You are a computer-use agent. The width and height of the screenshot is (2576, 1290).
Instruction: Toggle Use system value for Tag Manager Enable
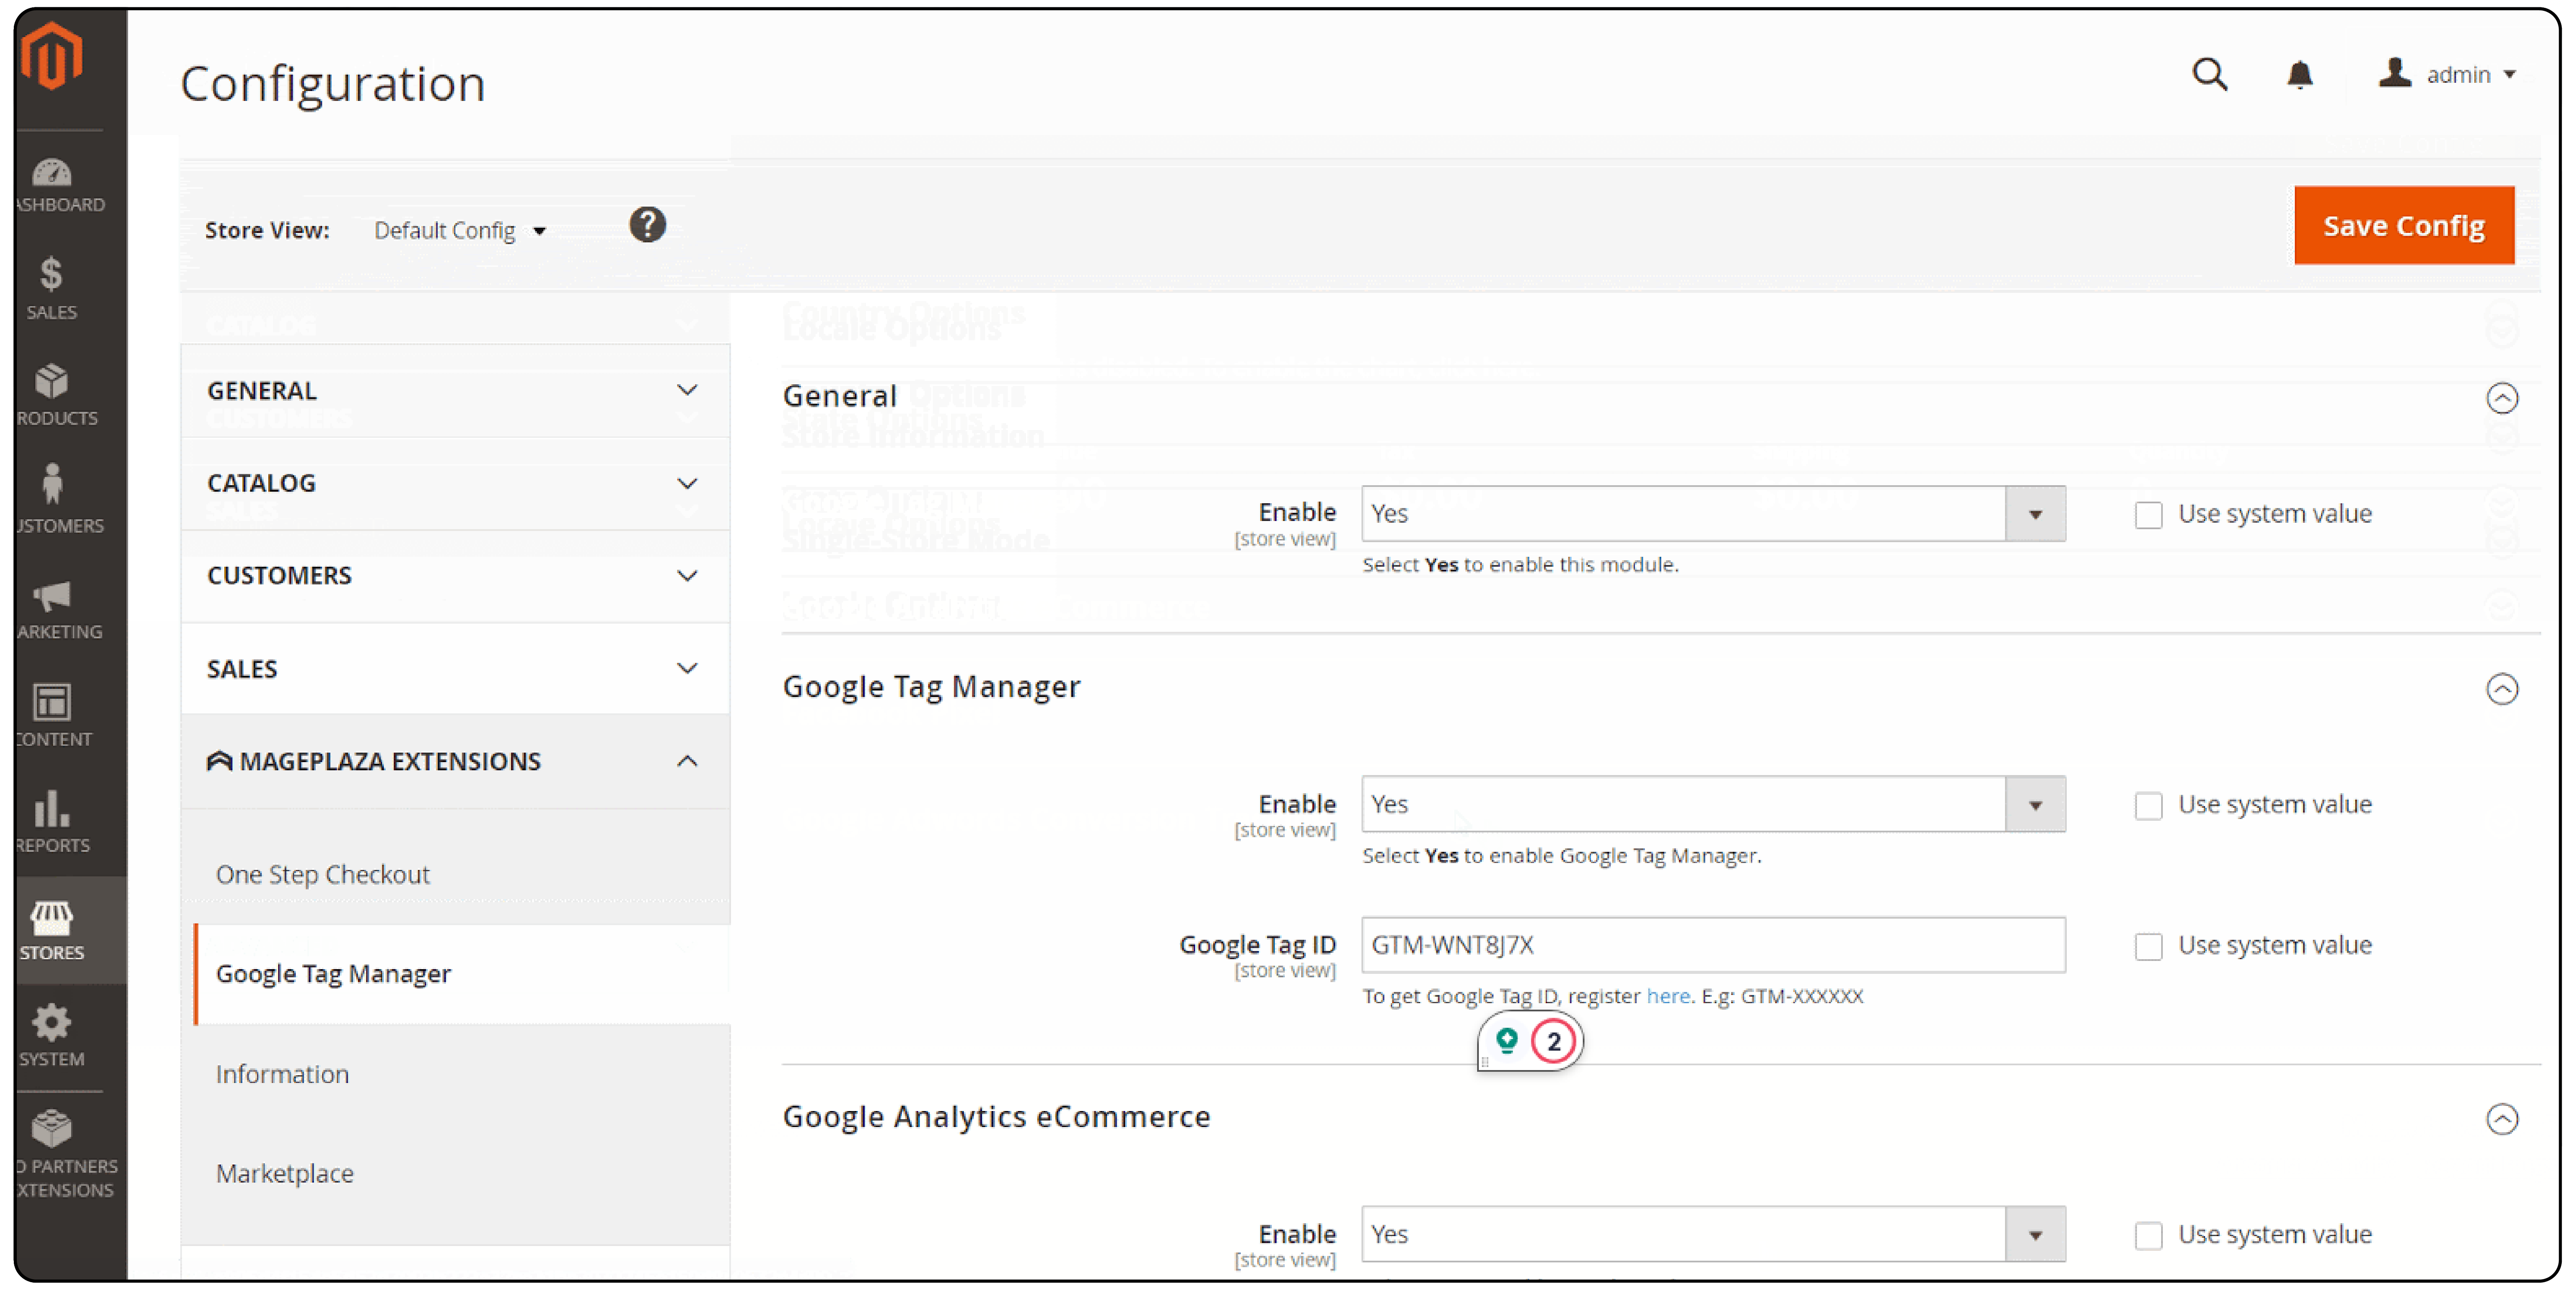[x=2148, y=806]
